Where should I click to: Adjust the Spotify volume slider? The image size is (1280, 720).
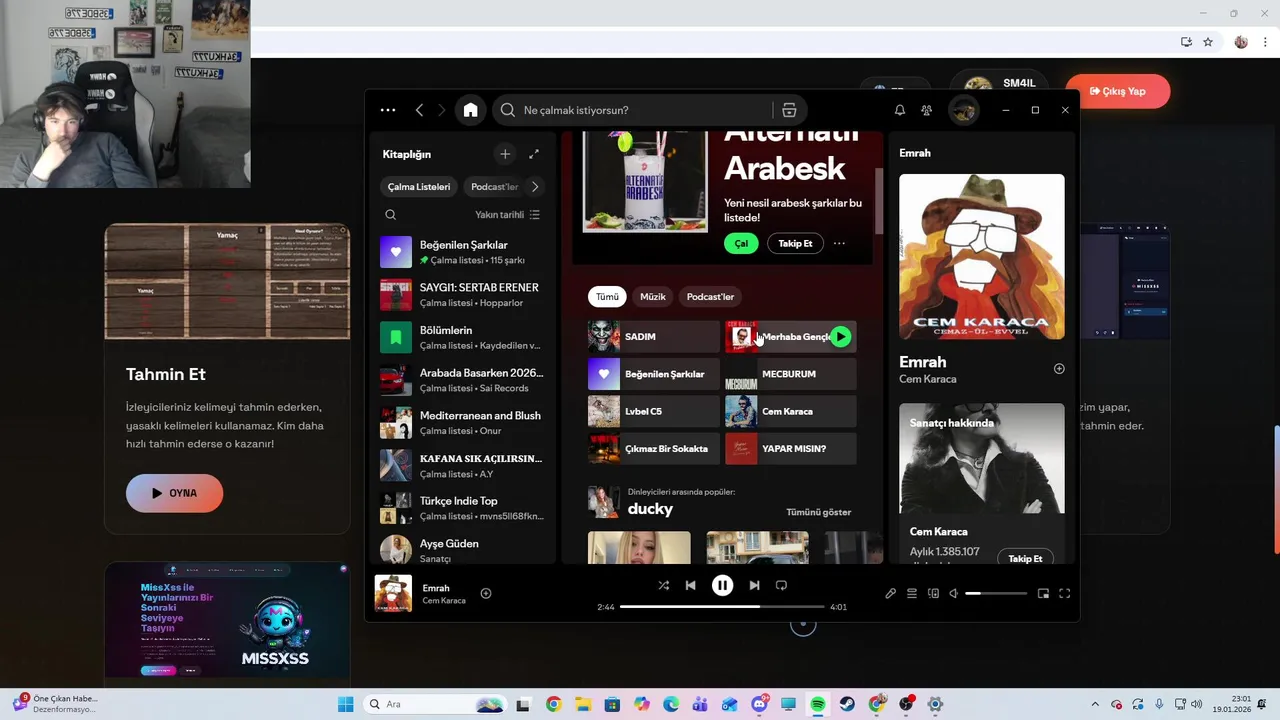tap(996, 593)
